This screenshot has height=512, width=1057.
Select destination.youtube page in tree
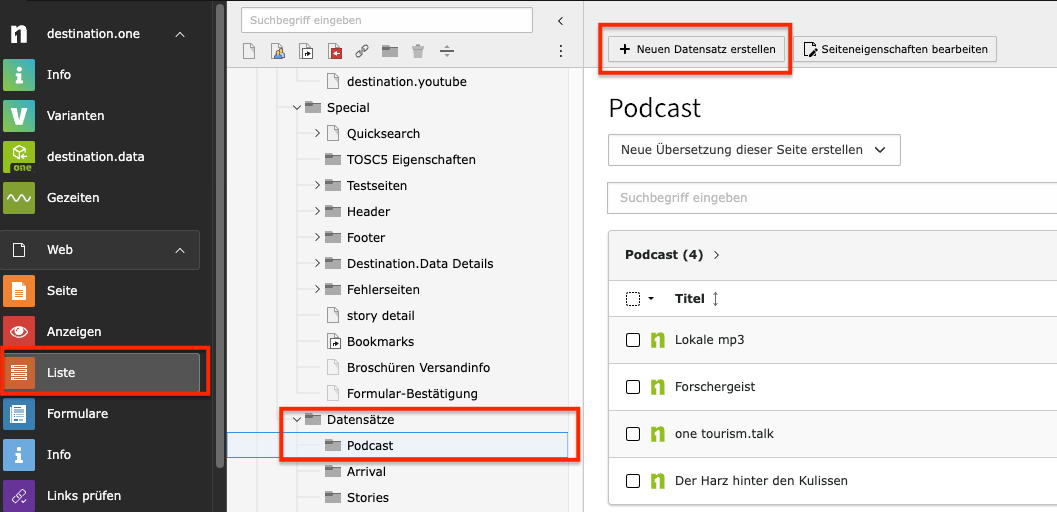[406, 82]
